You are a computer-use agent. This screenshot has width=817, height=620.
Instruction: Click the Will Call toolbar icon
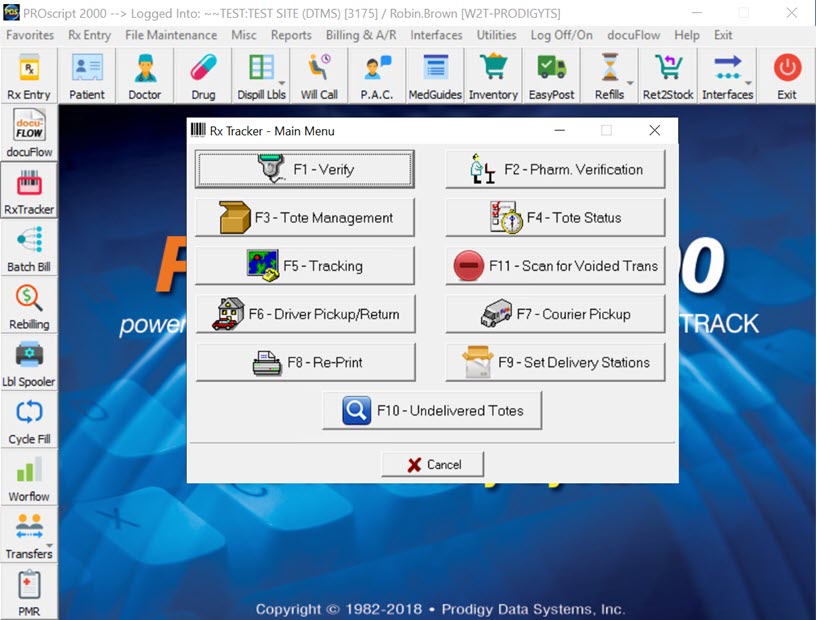click(319, 77)
